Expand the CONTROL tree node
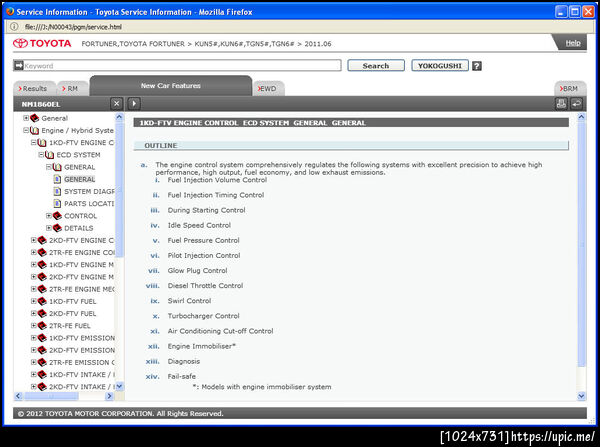Image resolution: width=600 pixels, height=447 pixels. click(49, 216)
